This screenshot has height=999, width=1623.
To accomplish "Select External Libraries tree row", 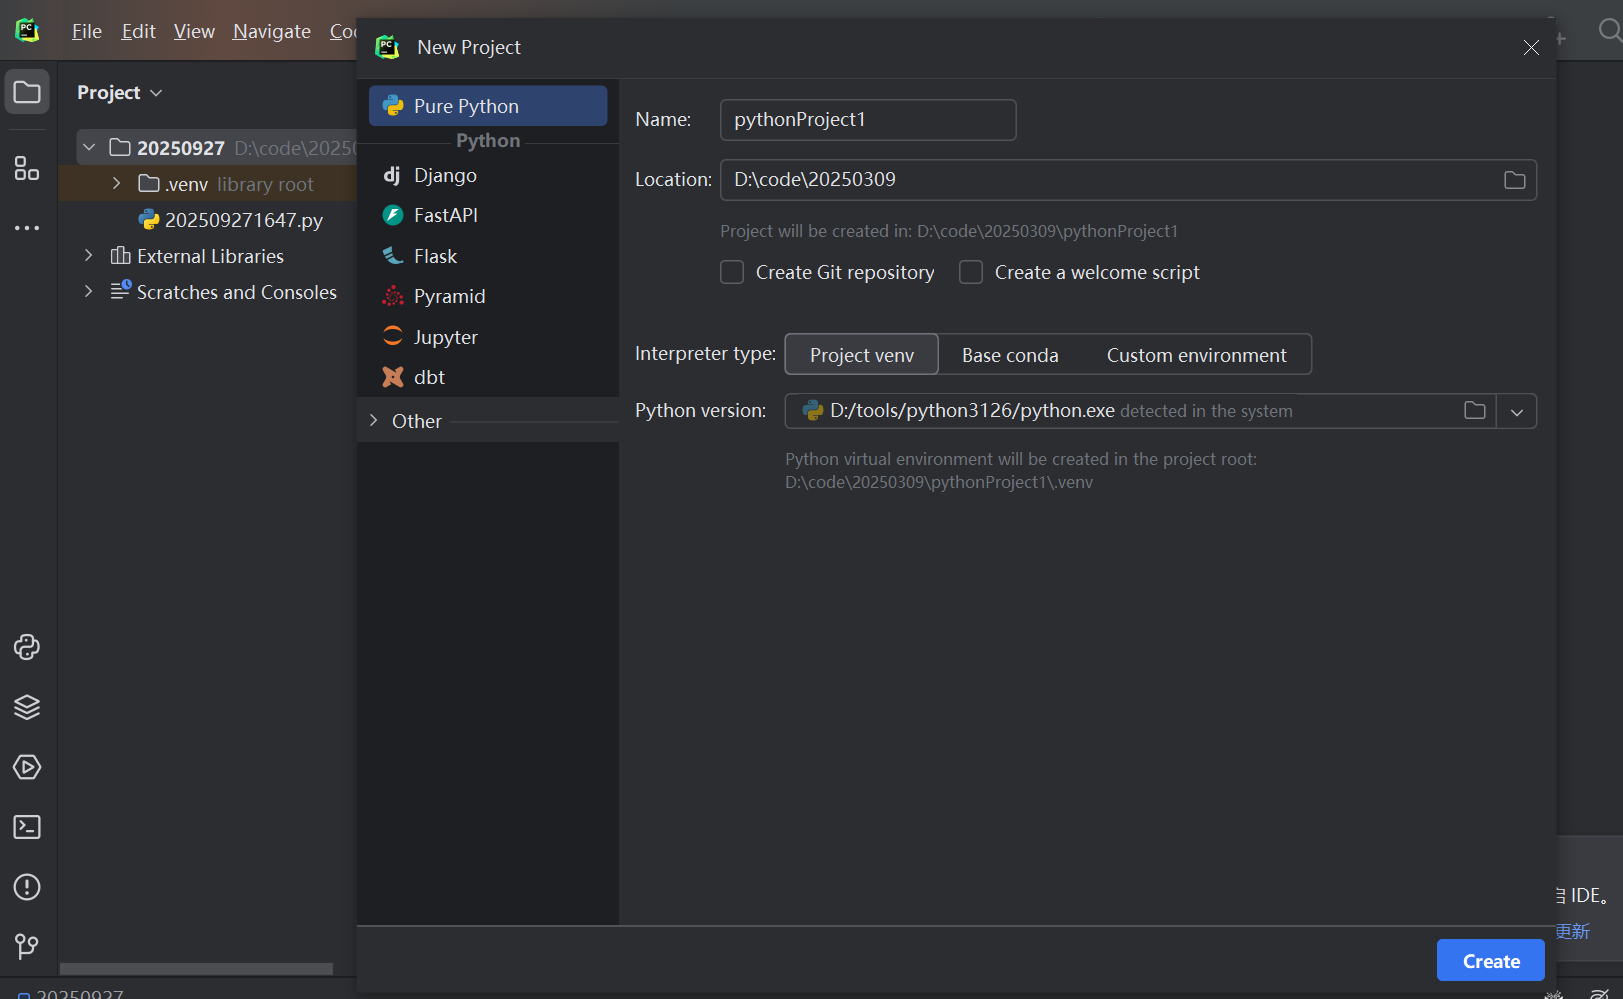I will 208,256.
